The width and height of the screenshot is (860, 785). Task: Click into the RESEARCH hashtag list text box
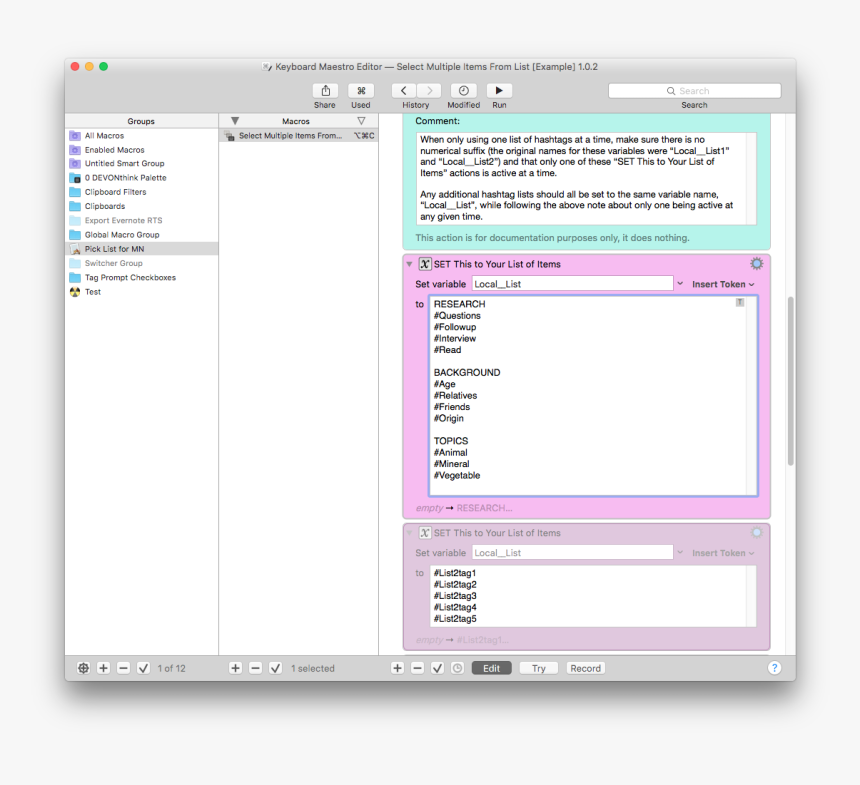593,396
